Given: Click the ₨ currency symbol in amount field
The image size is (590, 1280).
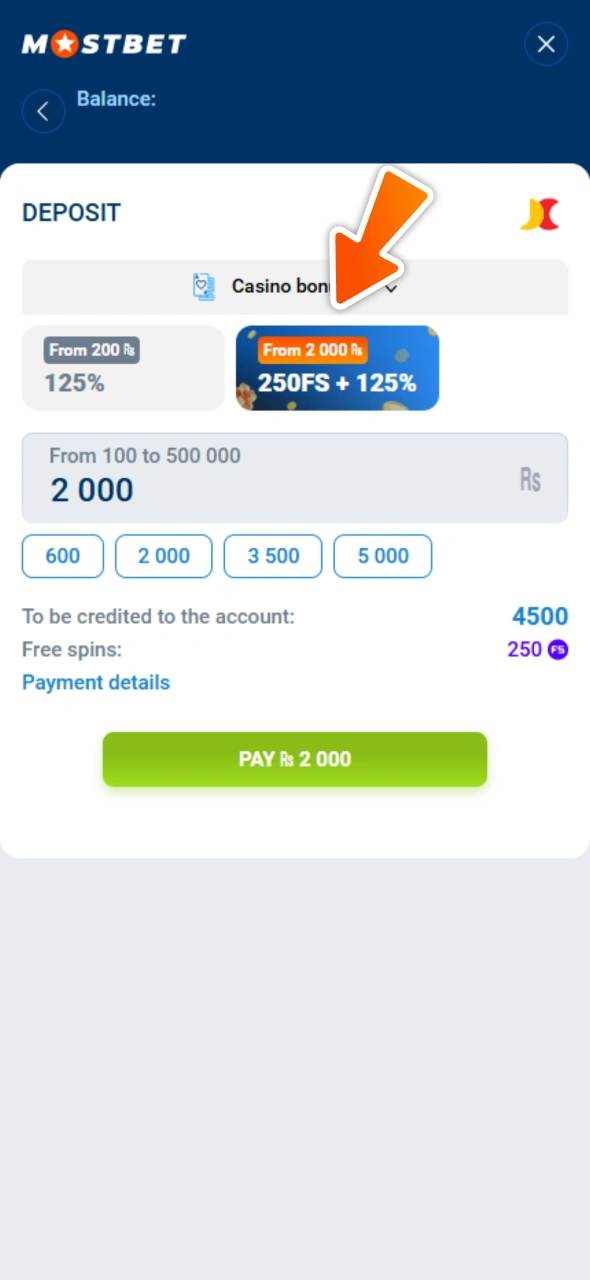Looking at the screenshot, I should tap(530, 479).
